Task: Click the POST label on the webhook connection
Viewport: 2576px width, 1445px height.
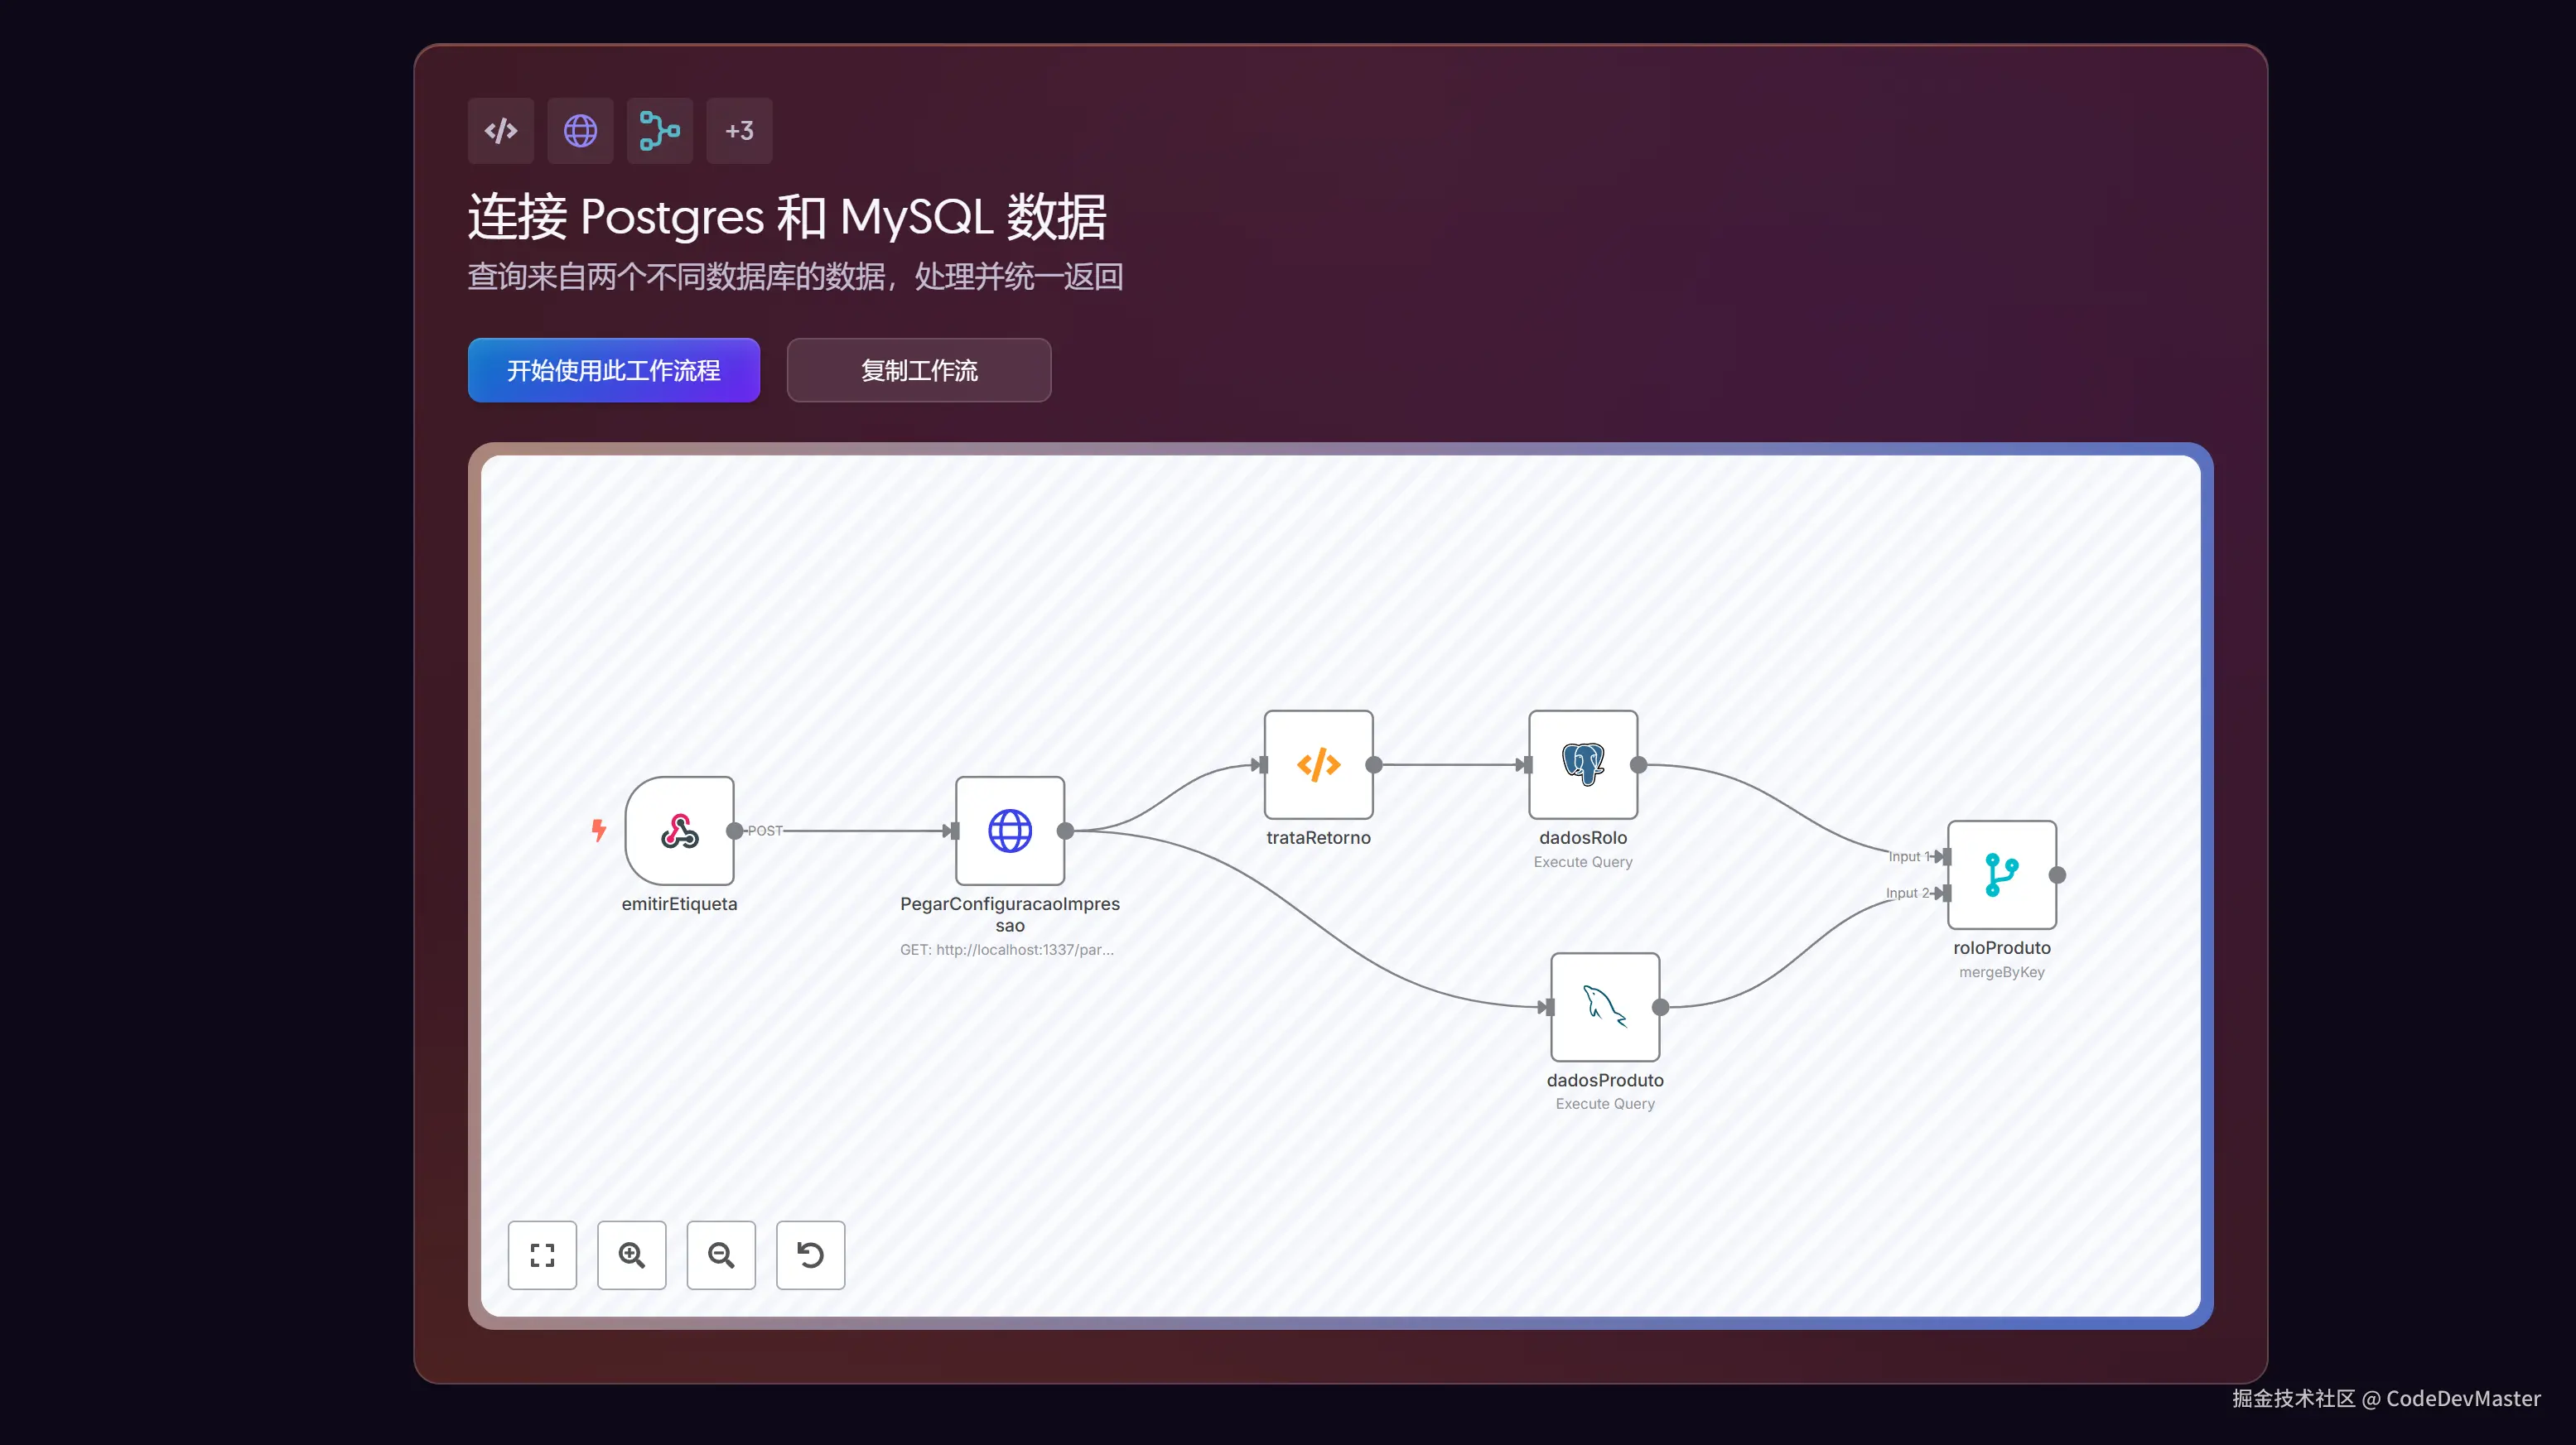Action: click(x=766, y=830)
